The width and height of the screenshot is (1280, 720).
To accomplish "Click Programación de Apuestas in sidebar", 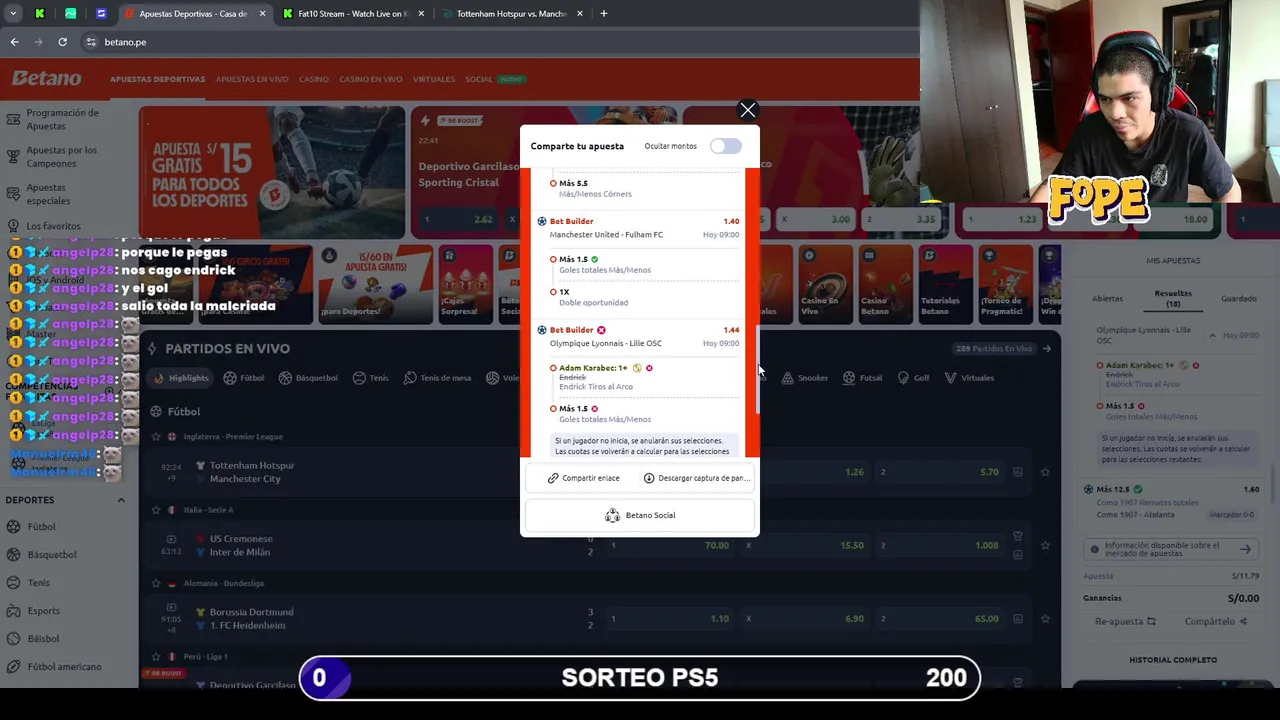I will [x=62, y=119].
